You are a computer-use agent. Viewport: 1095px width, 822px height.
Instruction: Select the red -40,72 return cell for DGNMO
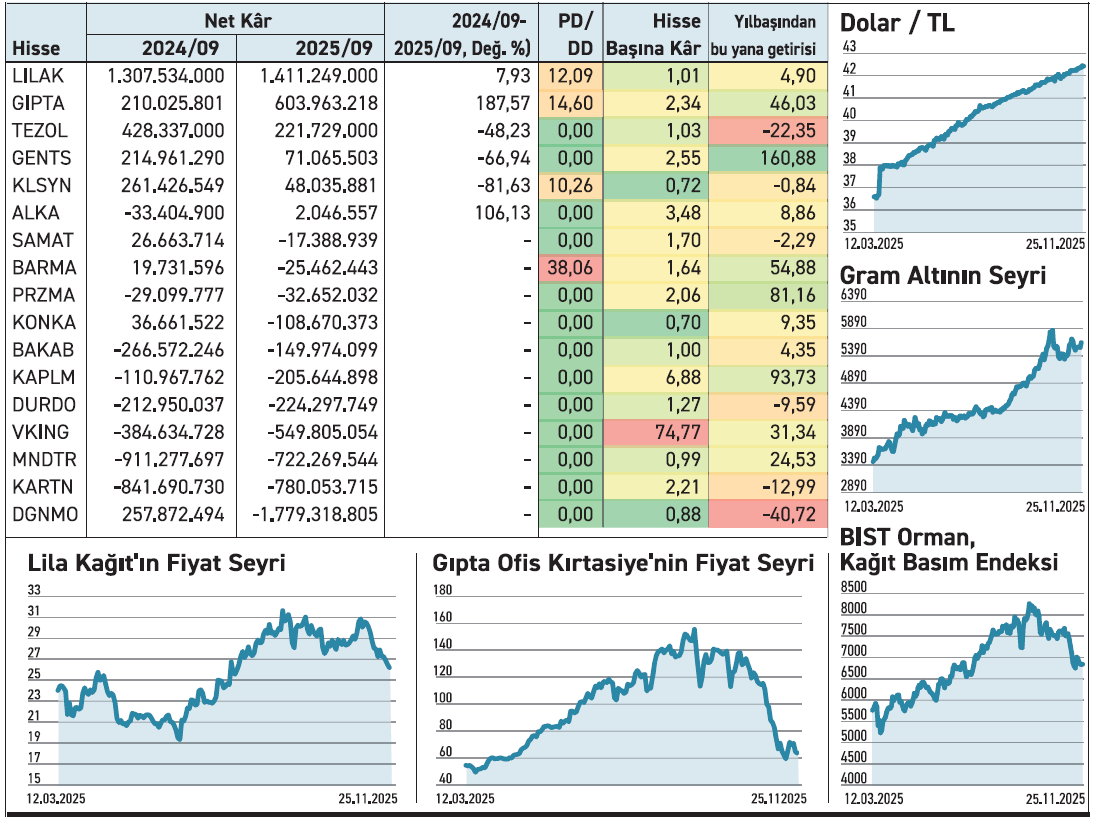(768, 514)
